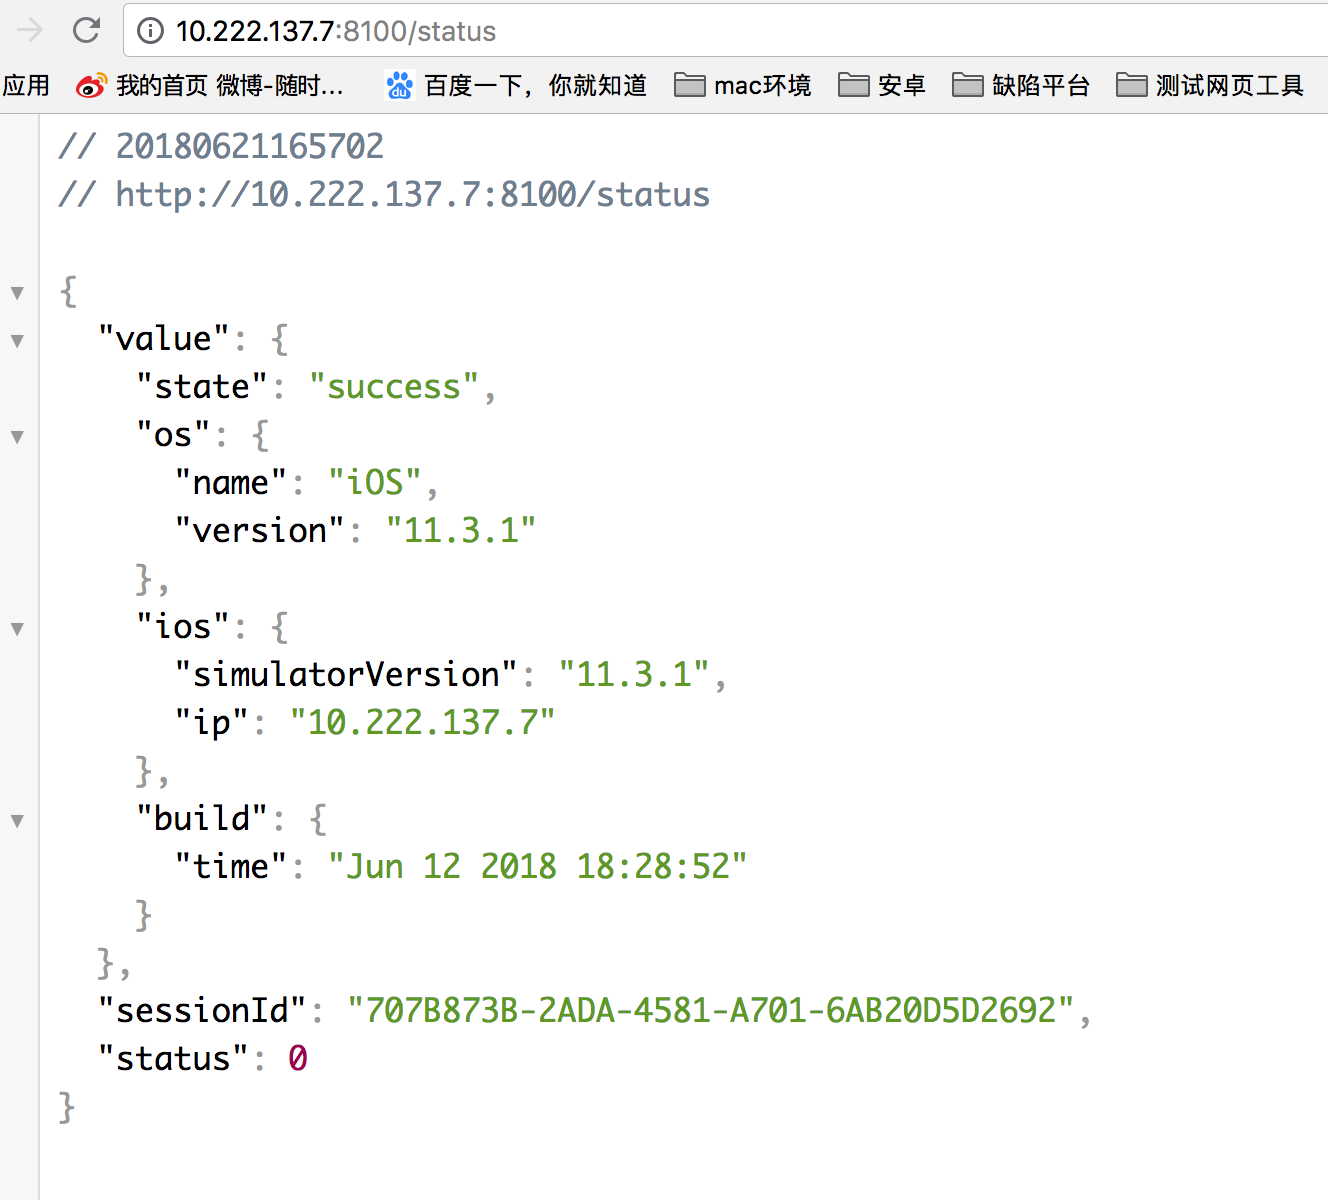Collapse the "value" object
This screenshot has width=1328, height=1200.
pyautogui.click(x=17, y=341)
